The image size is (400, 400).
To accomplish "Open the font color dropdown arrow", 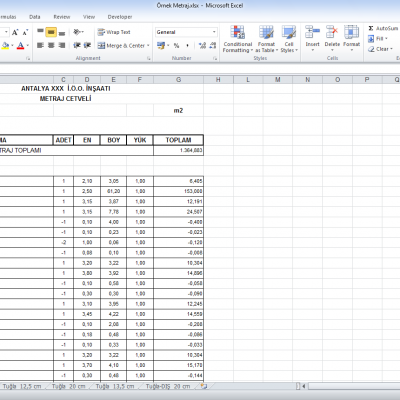I will [x=28, y=46].
